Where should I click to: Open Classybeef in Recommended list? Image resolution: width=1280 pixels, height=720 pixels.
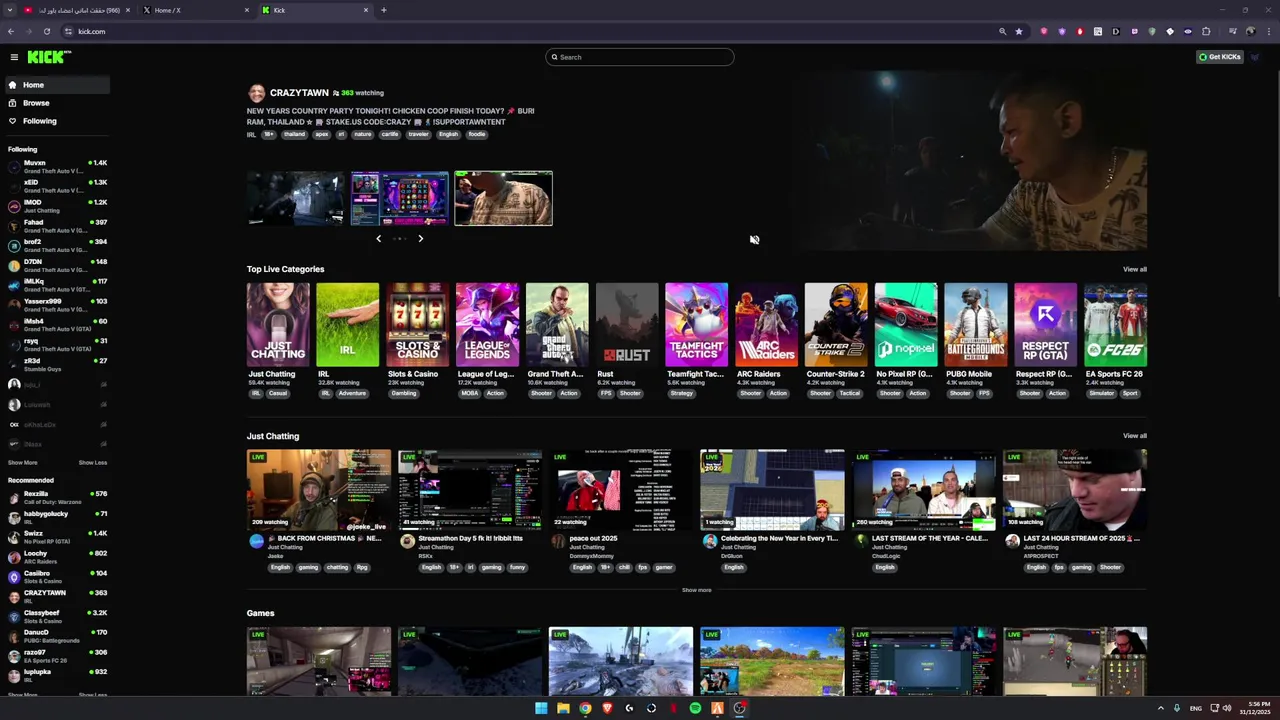pos(57,616)
